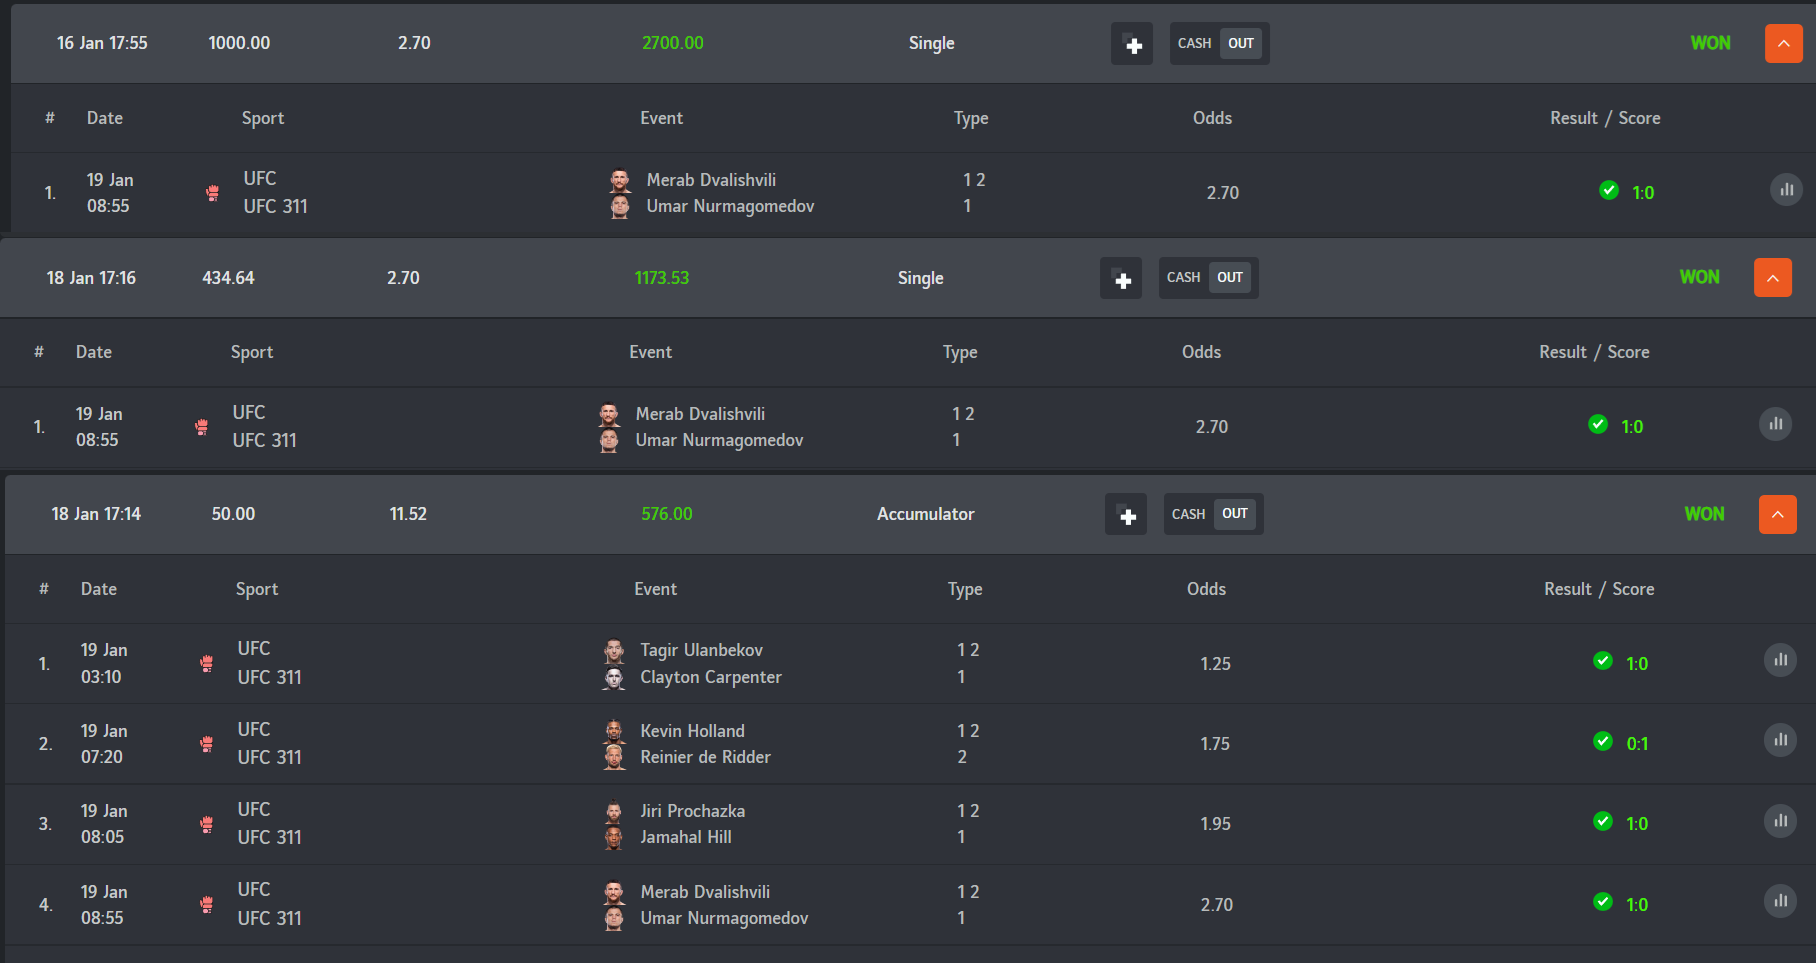
Task: Open statistics for the 1000.00 bet's Dvalishvili fight
Action: 1786,190
